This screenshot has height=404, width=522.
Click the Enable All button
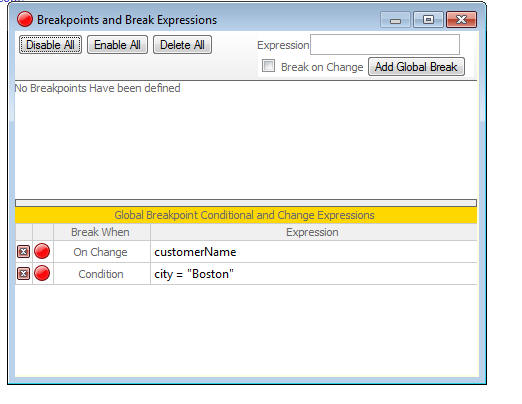(117, 45)
